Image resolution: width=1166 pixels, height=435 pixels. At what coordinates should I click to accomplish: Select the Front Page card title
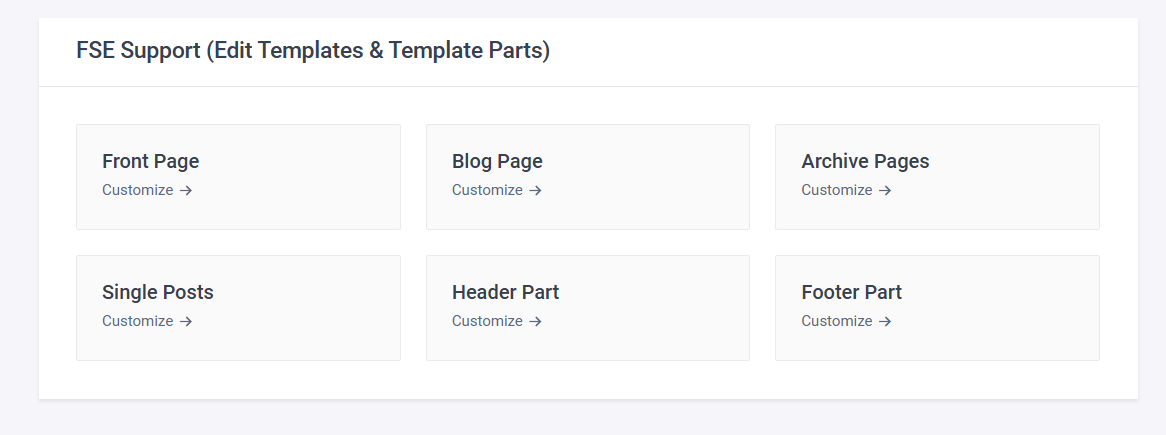point(150,161)
